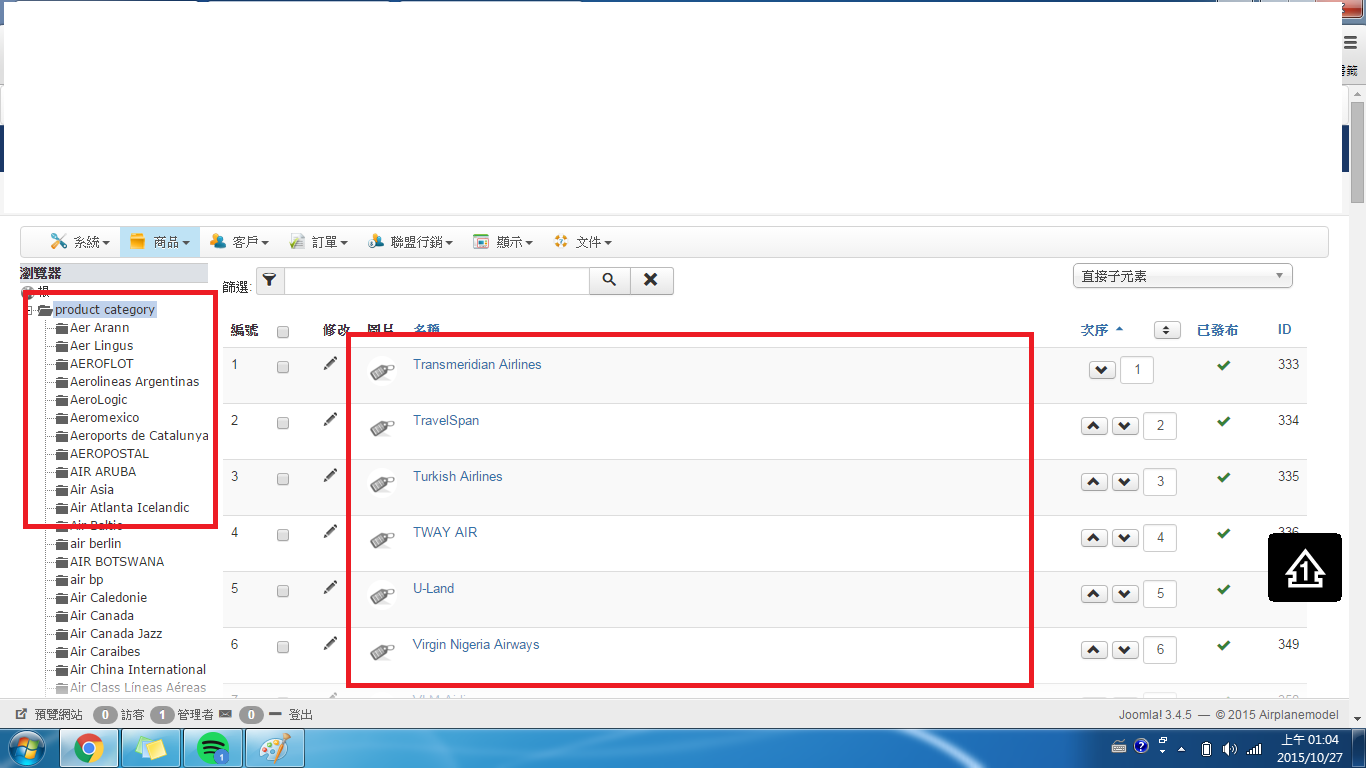Click the edit pencil for Virgin Nigeria Airways
The height and width of the screenshot is (768, 1366).
[x=330, y=644]
